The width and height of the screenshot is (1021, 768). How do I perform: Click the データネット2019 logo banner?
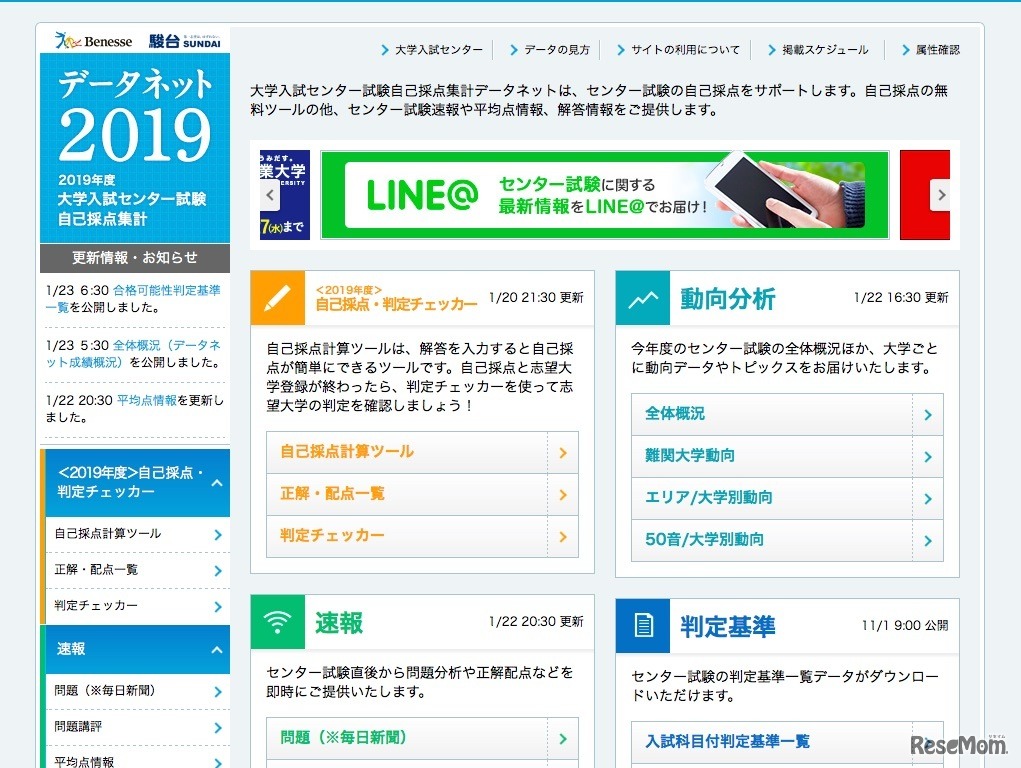[134, 140]
